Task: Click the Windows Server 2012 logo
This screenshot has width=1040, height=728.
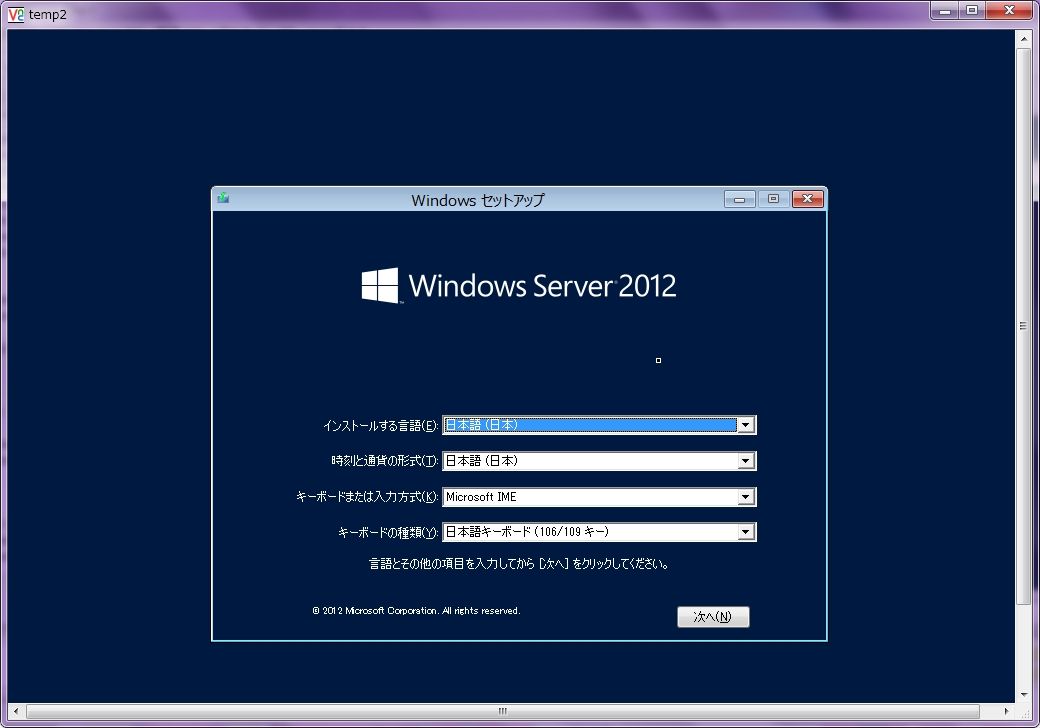Action: coord(519,286)
